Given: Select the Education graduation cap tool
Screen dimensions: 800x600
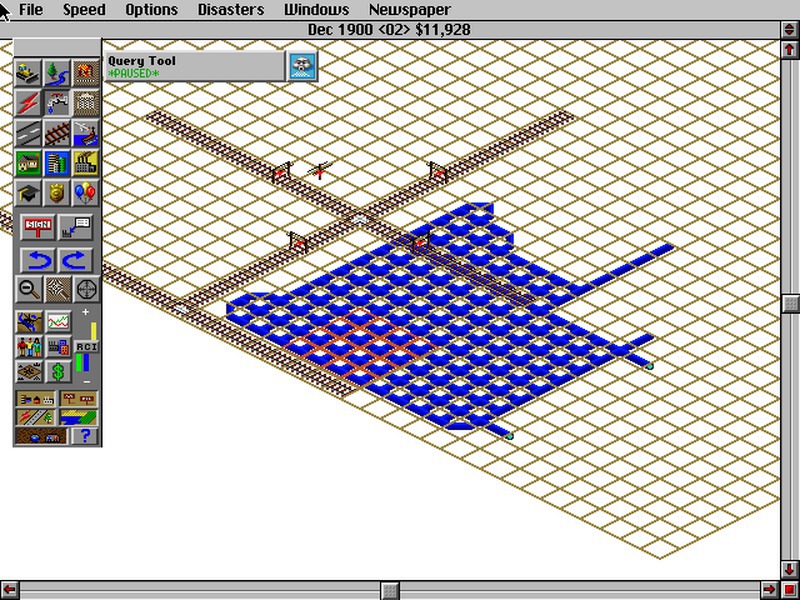Looking at the screenshot, I should pyautogui.click(x=28, y=193).
